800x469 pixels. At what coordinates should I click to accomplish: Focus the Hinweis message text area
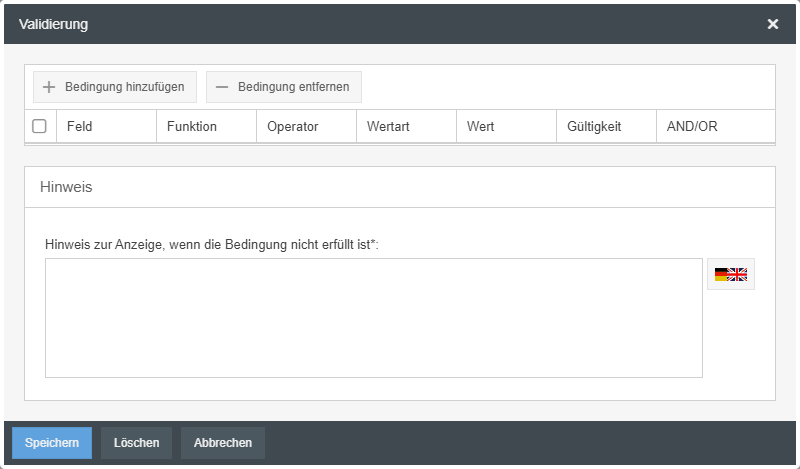(373, 318)
